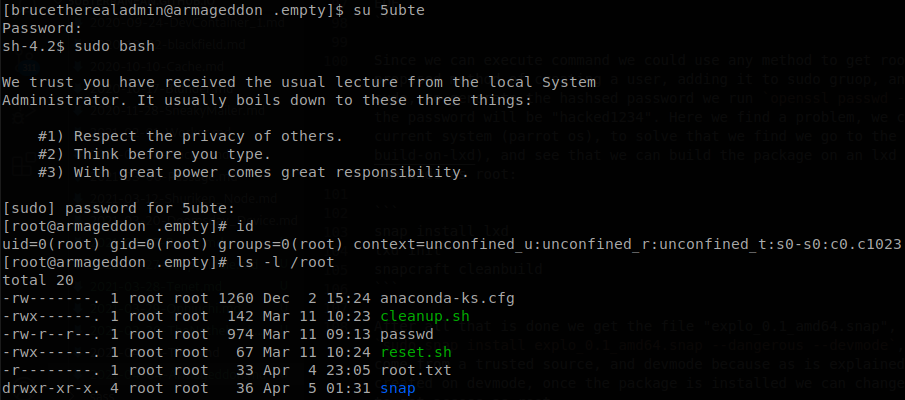Viewport: 905px width, 400px height.
Task: Click the 'total 20' output line
Action: [x=38, y=281]
